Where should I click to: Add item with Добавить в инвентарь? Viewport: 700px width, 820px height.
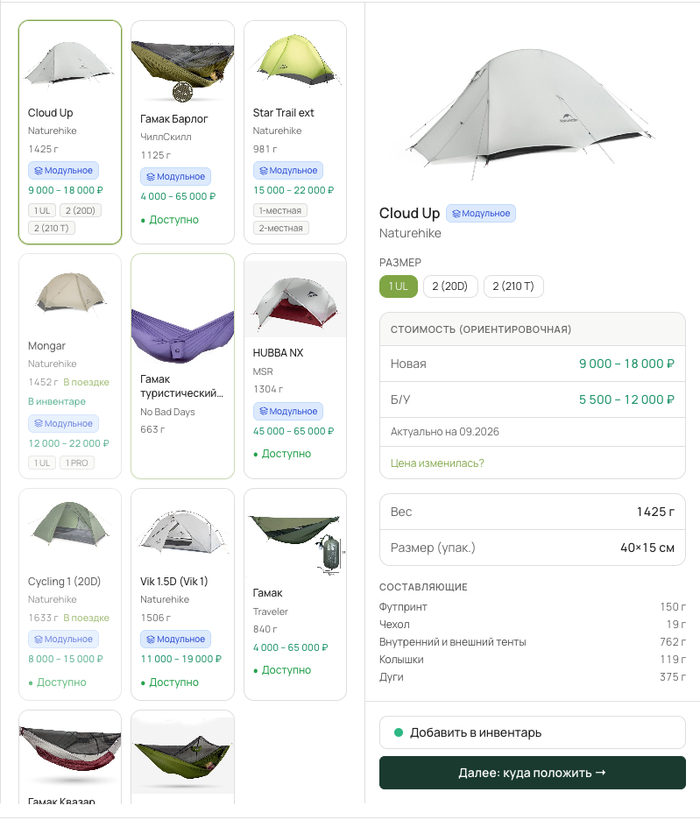532,732
